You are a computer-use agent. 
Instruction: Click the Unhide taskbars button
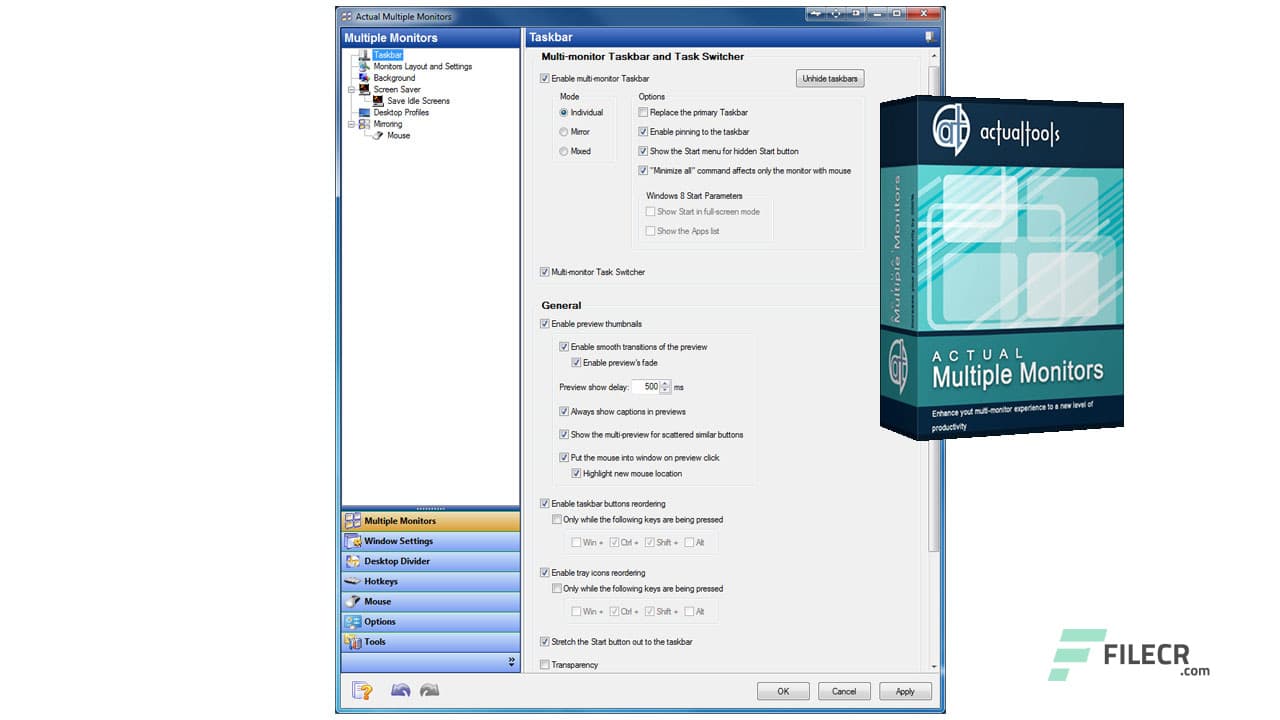coord(830,78)
